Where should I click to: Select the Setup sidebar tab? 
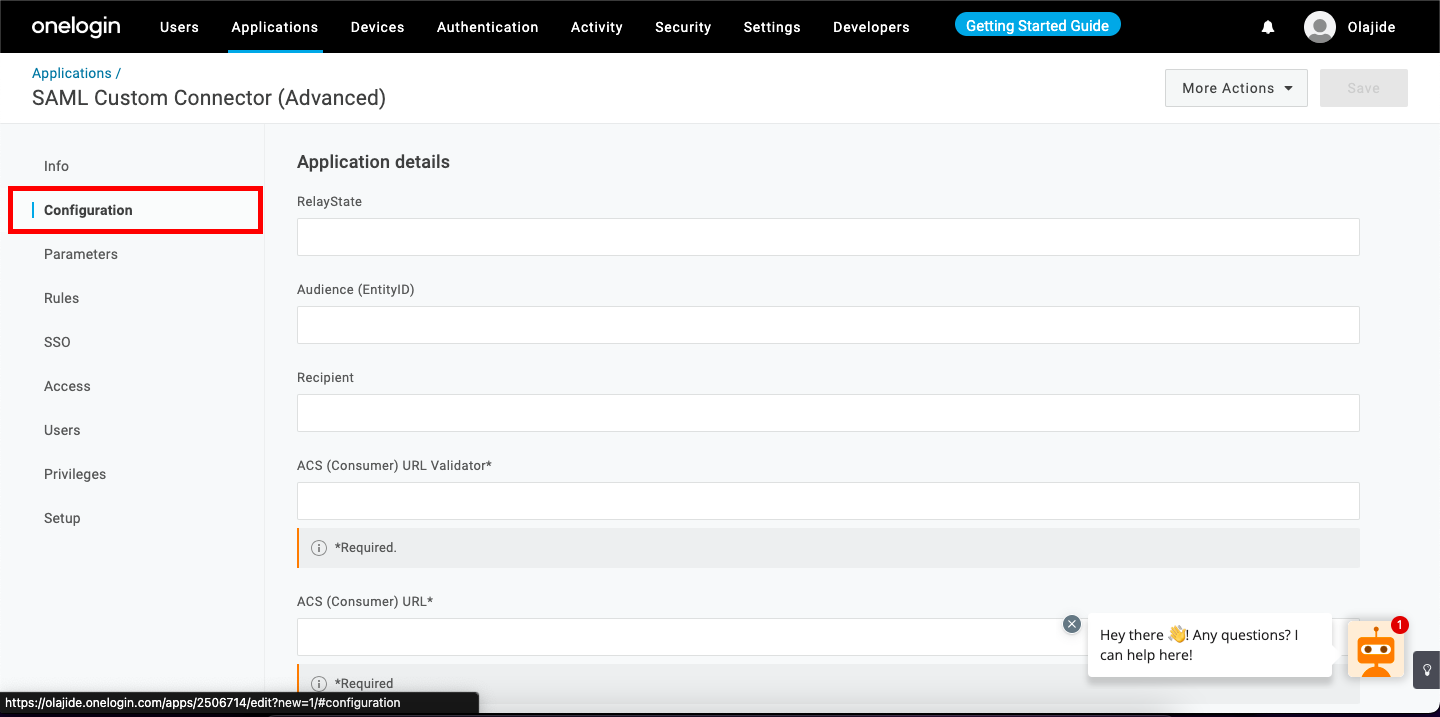point(62,518)
